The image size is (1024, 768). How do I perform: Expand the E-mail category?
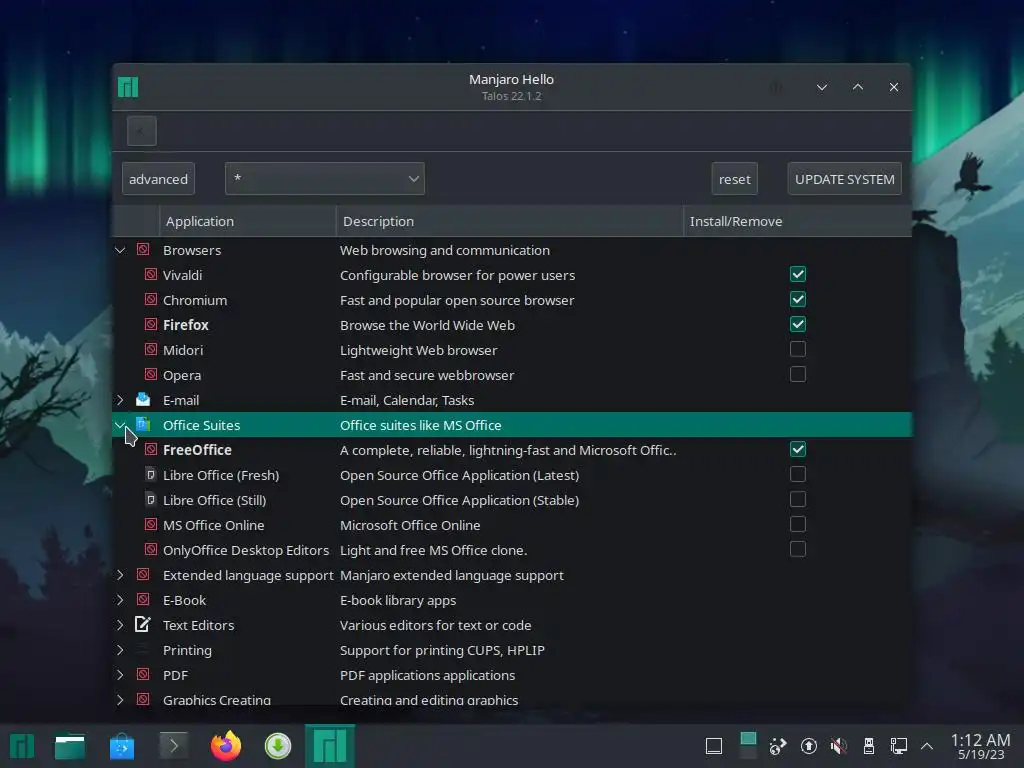(120, 400)
